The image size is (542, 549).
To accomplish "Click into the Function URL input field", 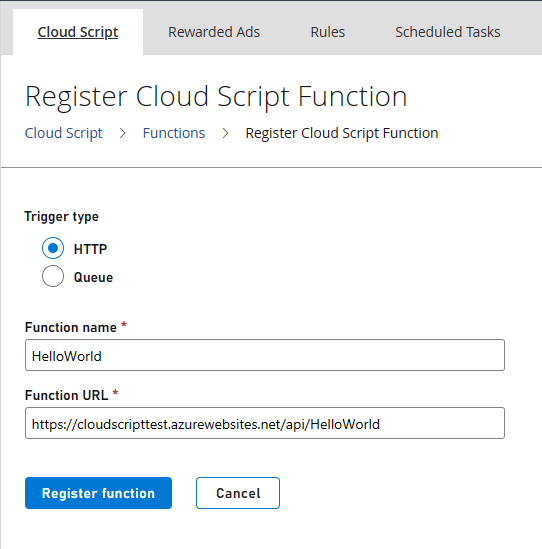I will [265, 423].
